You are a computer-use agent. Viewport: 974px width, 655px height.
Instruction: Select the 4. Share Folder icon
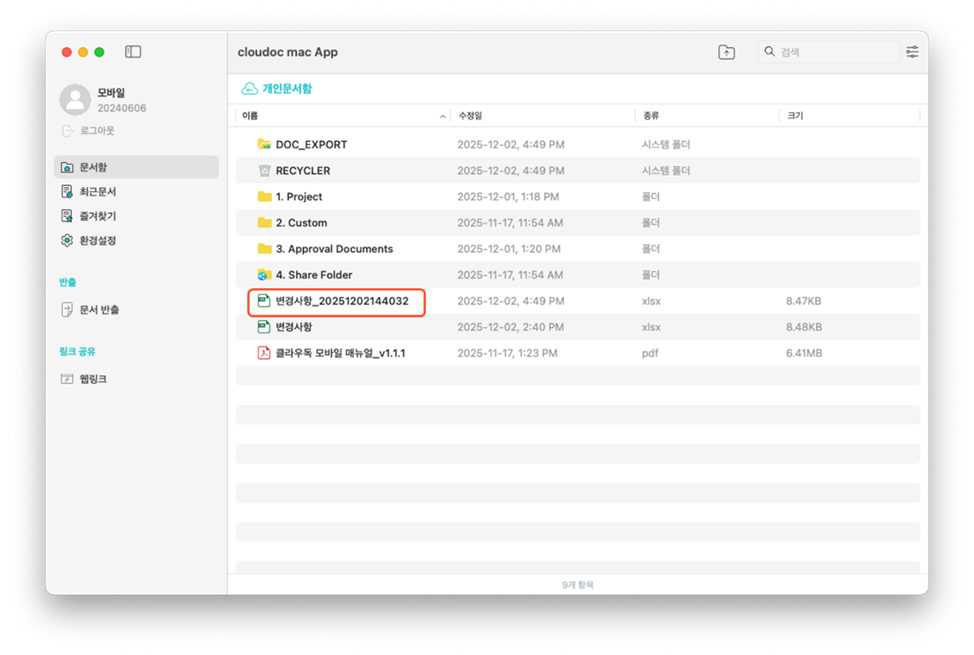[x=264, y=275]
